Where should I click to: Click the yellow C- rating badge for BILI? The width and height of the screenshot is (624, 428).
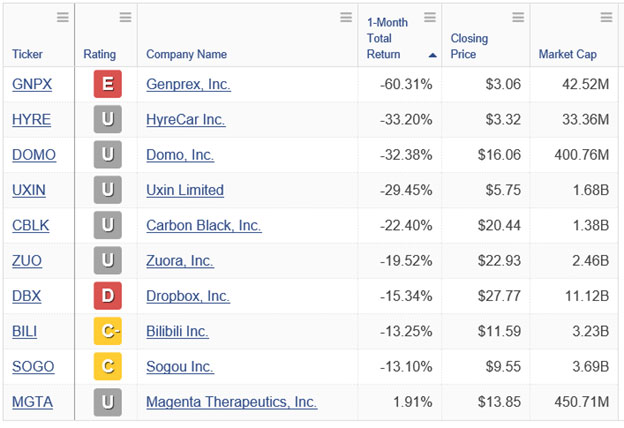tap(108, 331)
